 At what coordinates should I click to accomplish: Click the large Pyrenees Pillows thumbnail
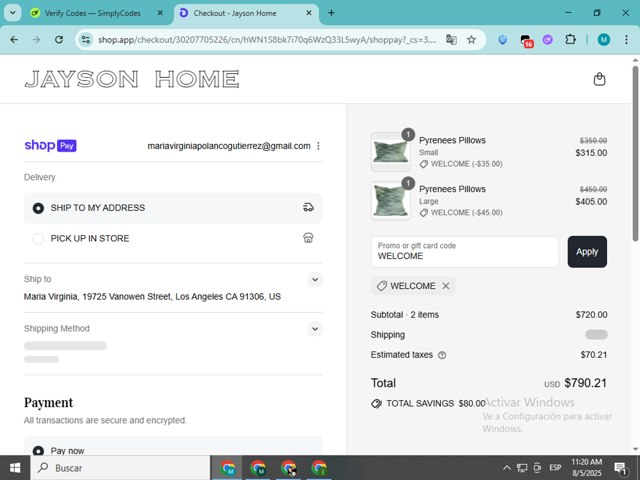(391, 201)
